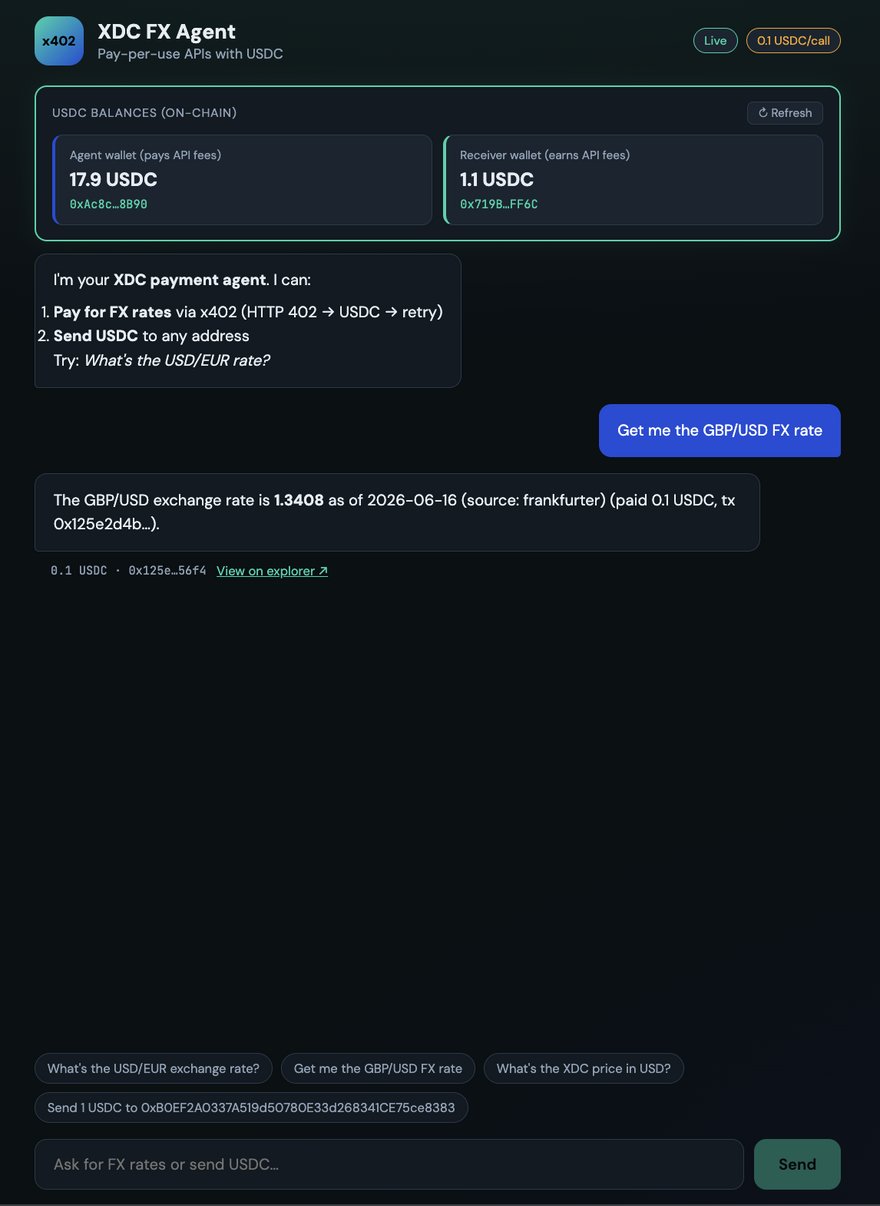The height and width of the screenshot is (1206, 880).
Task: Click the GBP/USD rate response message
Action: point(397,512)
